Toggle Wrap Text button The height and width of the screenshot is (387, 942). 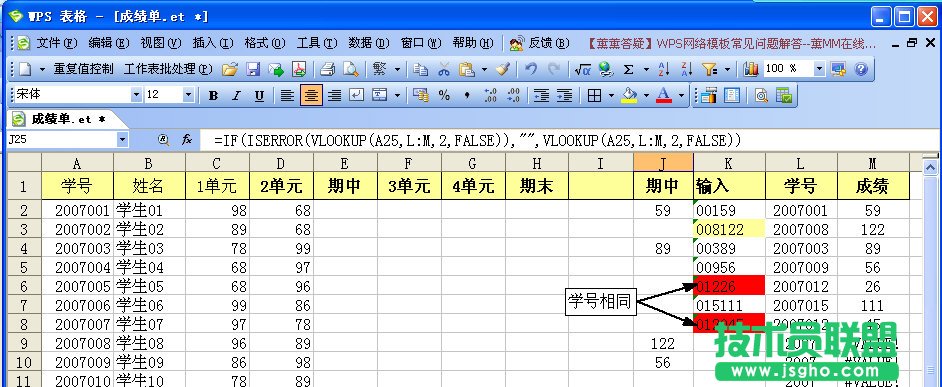click(x=357, y=95)
